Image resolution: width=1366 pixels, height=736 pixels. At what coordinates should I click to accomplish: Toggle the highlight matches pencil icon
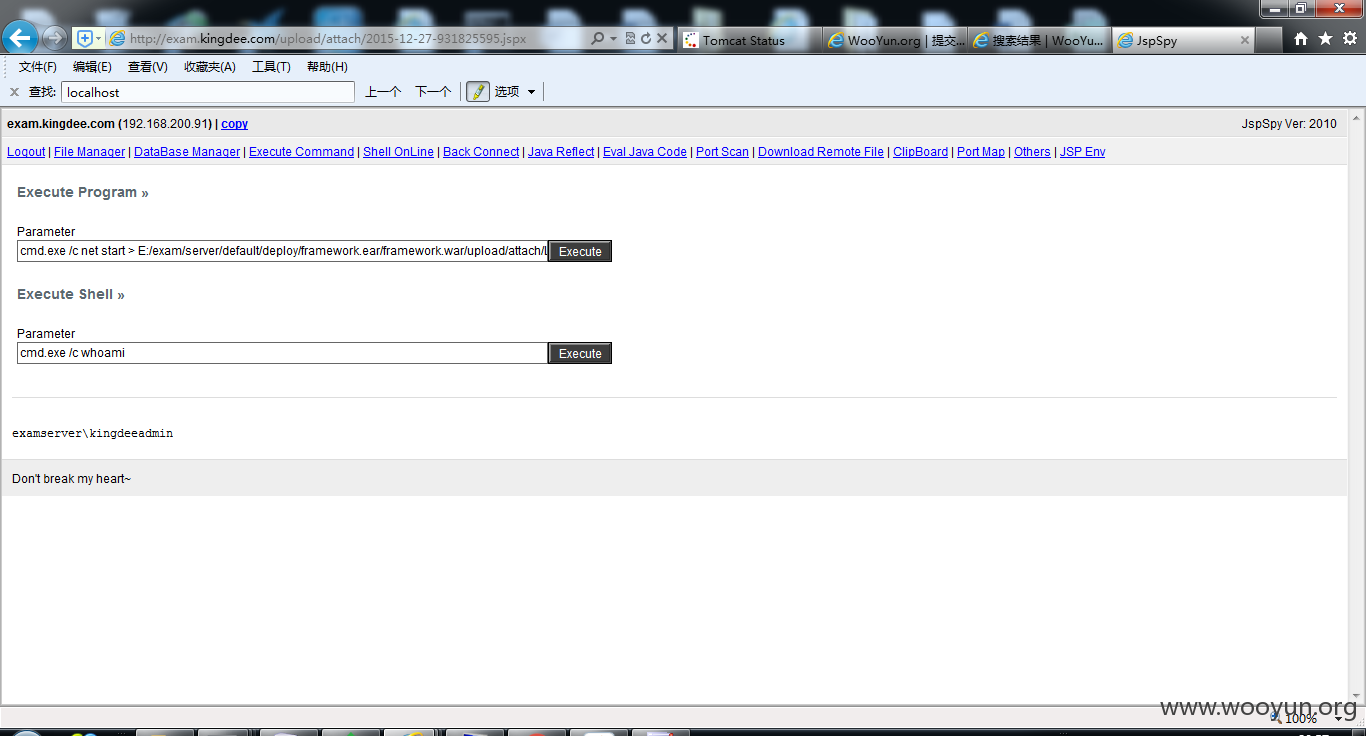coord(477,92)
